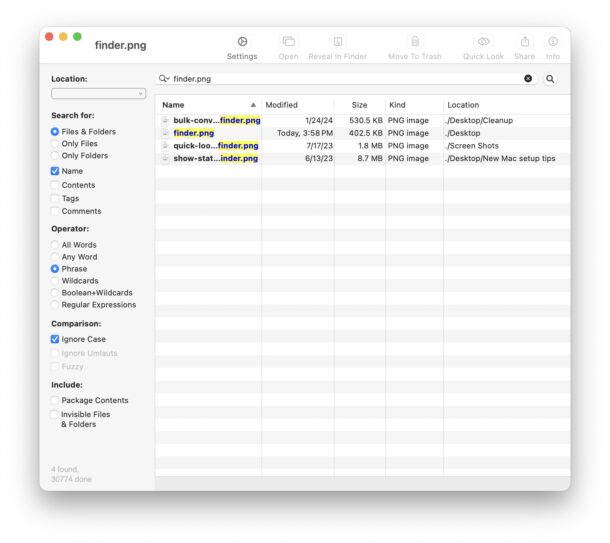Open the Location dropdown

tap(98, 94)
